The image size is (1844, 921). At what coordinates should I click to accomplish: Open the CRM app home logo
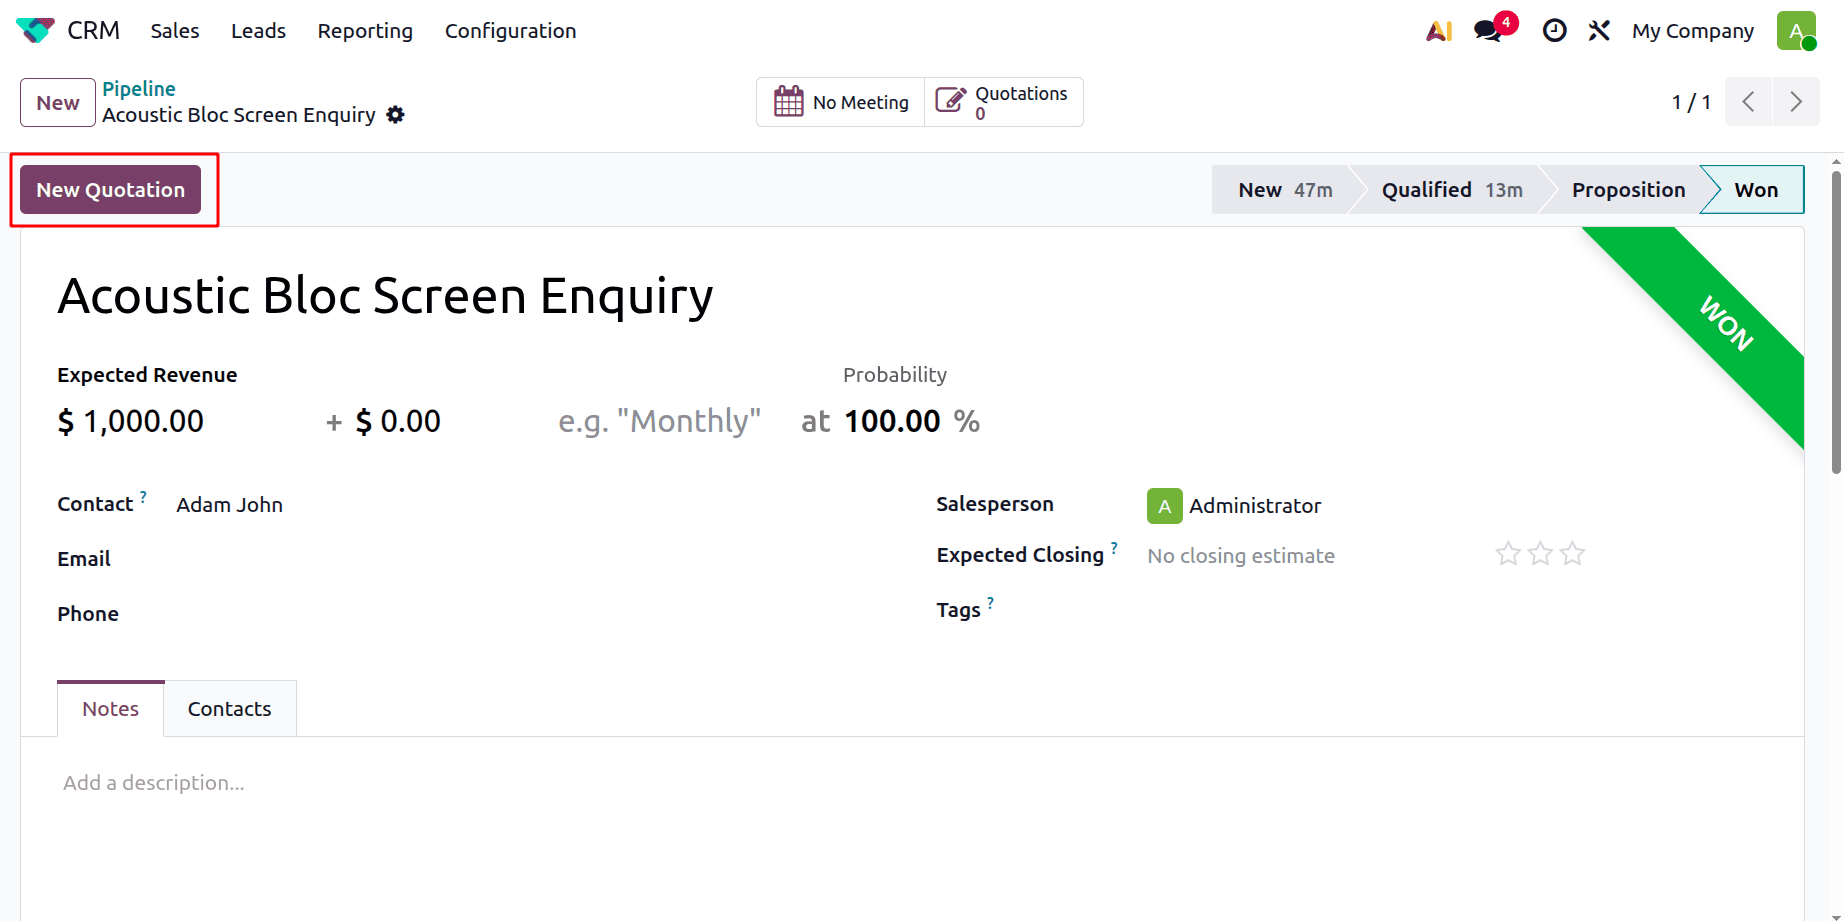point(36,31)
